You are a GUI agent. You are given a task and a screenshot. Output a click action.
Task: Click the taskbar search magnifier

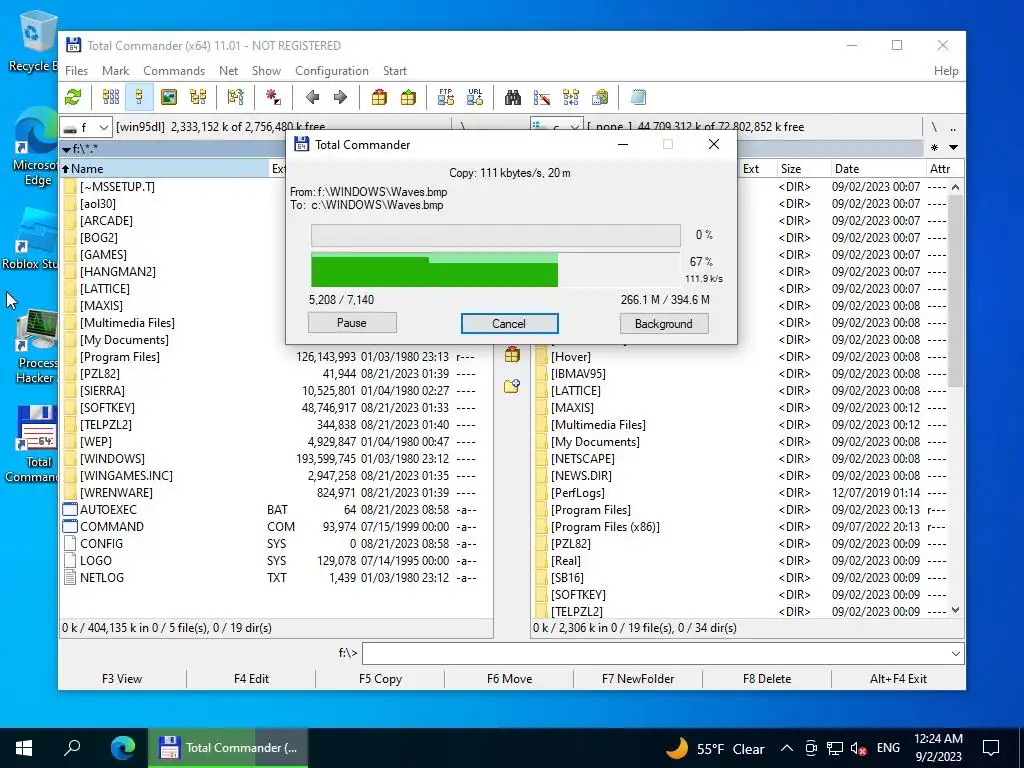[x=72, y=747]
